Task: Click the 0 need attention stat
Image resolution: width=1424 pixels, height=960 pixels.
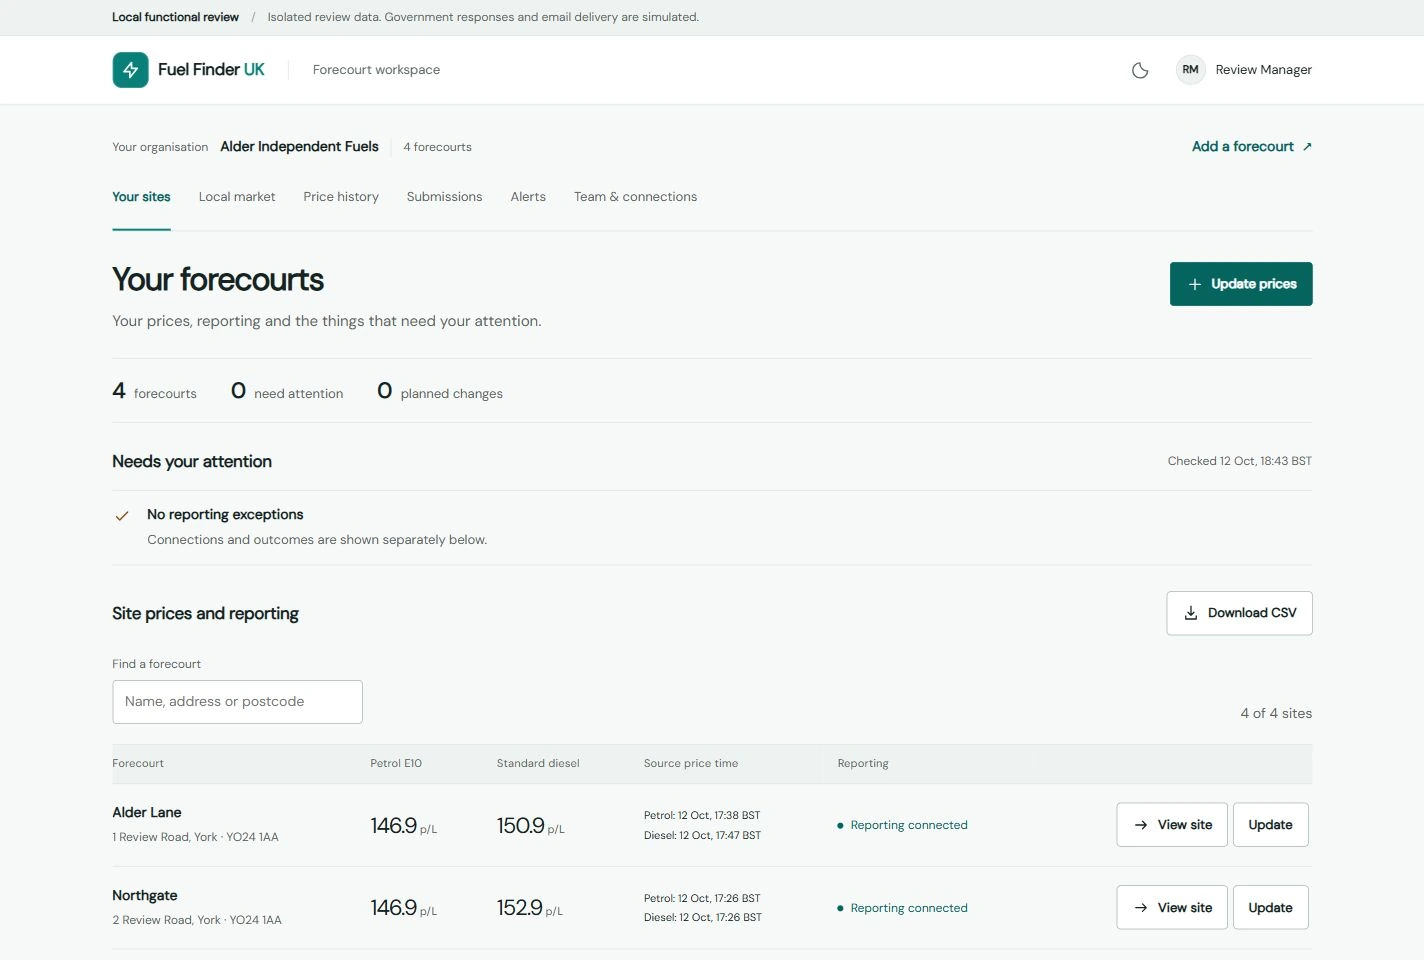Action: (x=287, y=391)
